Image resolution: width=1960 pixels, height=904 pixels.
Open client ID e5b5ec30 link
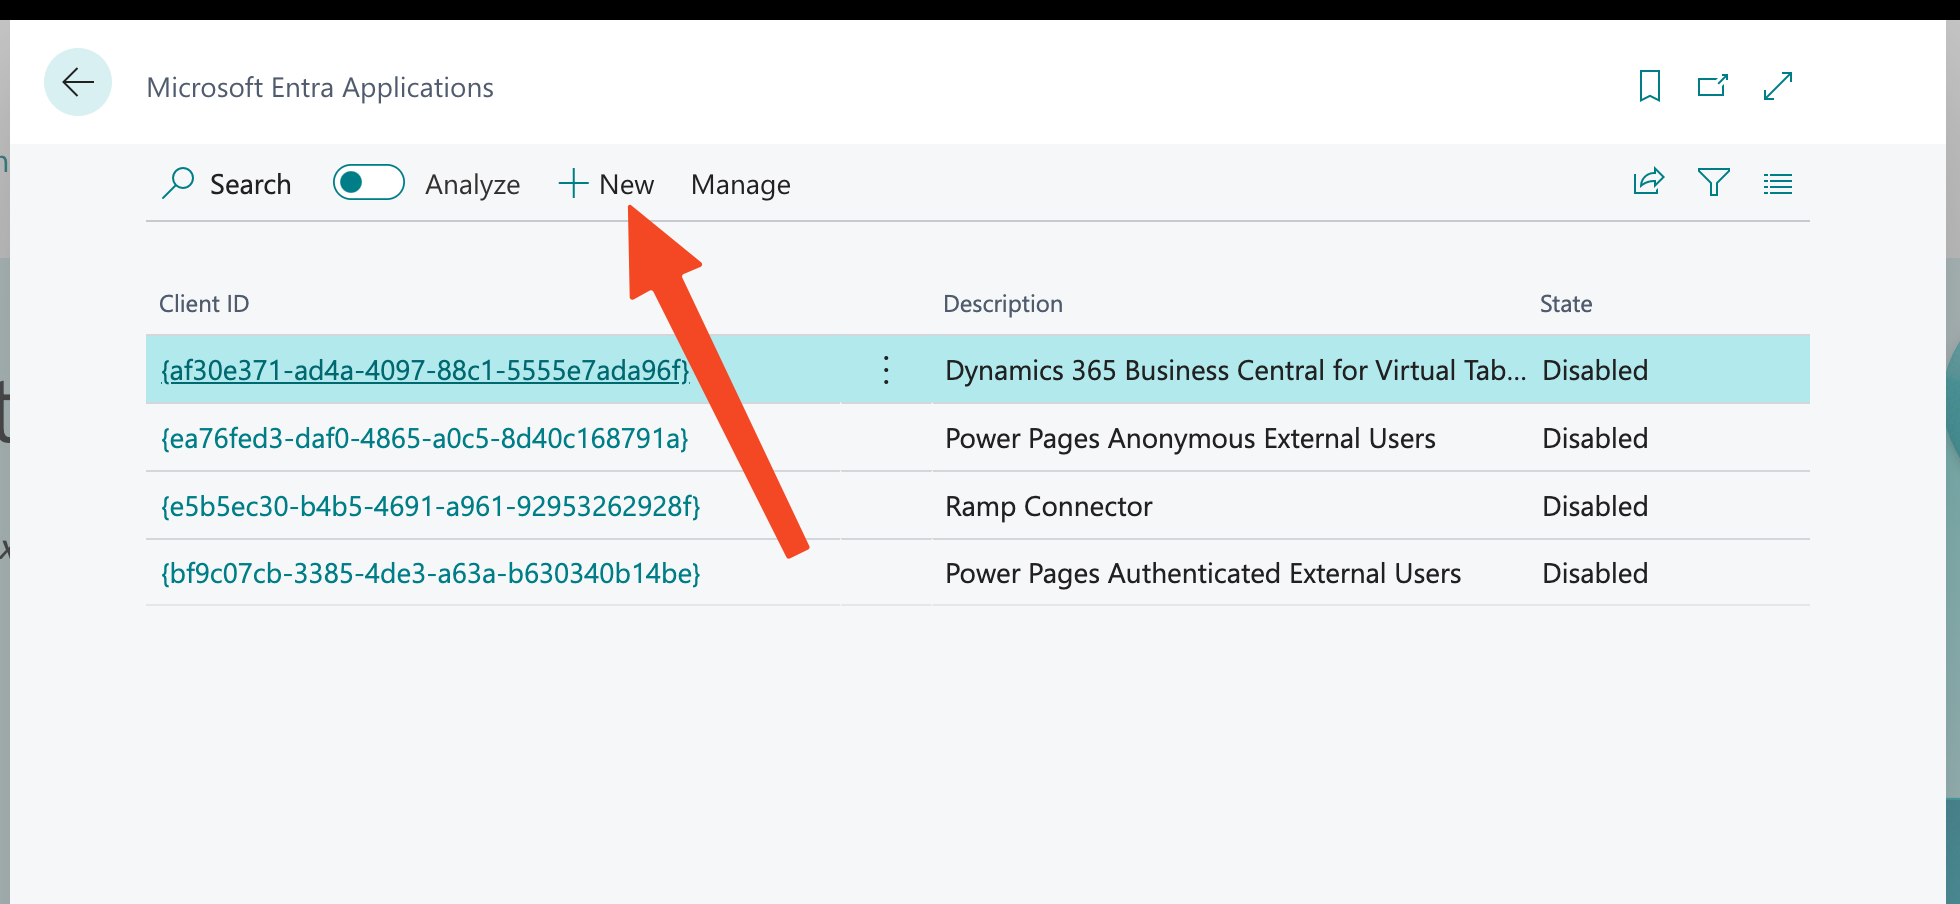point(431,506)
